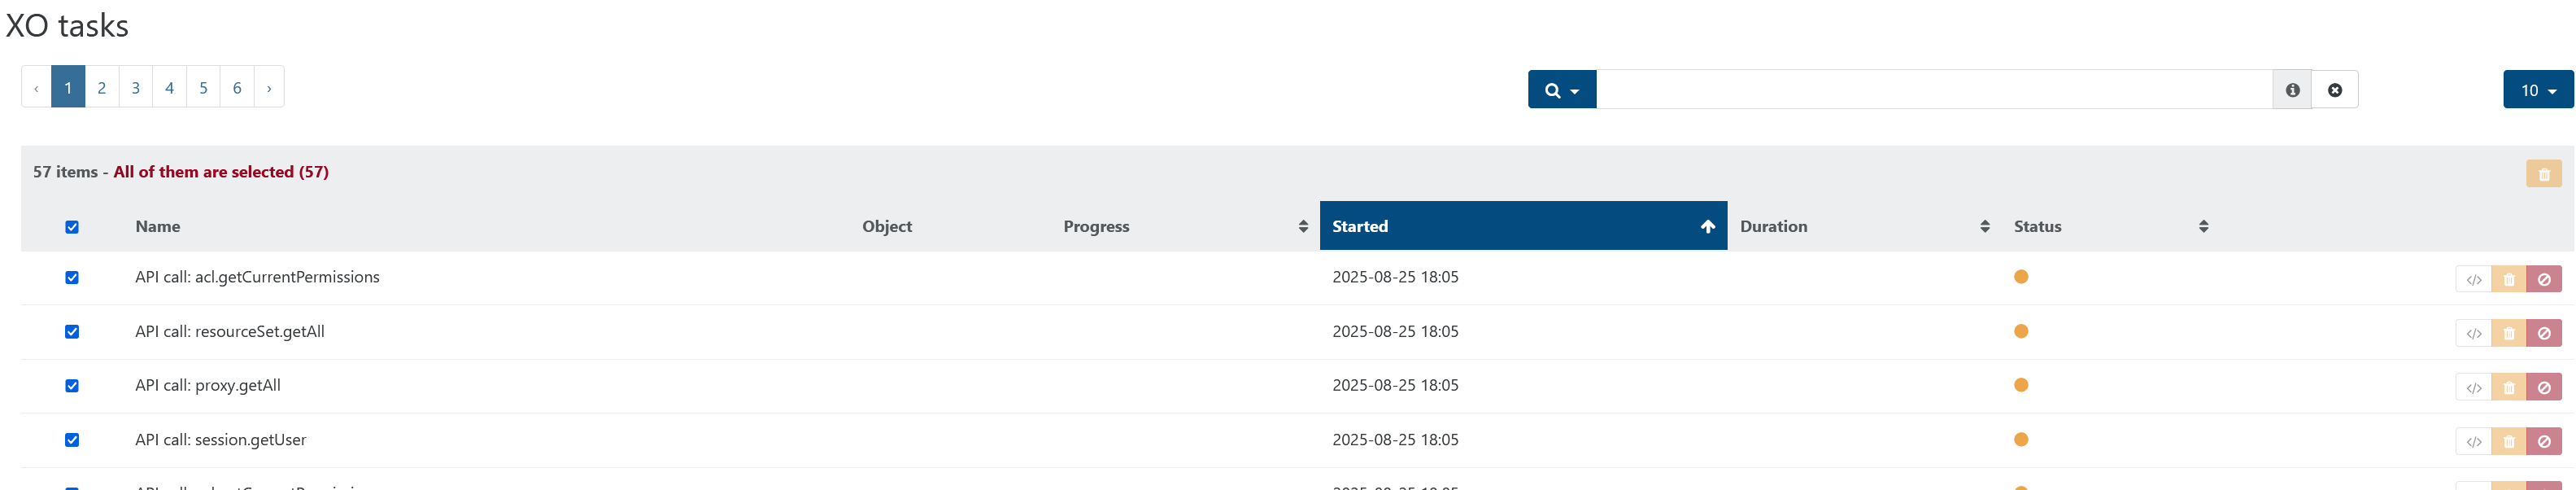Image resolution: width=2576 pixels, height=490 pixels.
Task: Delete all selected tasks using header trash icon
Action: 2543,174
